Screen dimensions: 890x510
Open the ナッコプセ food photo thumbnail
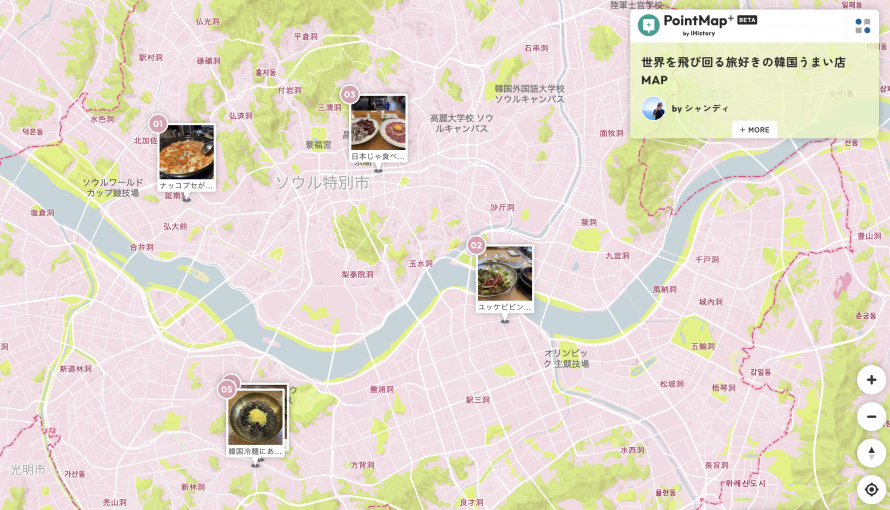(187, 152)
